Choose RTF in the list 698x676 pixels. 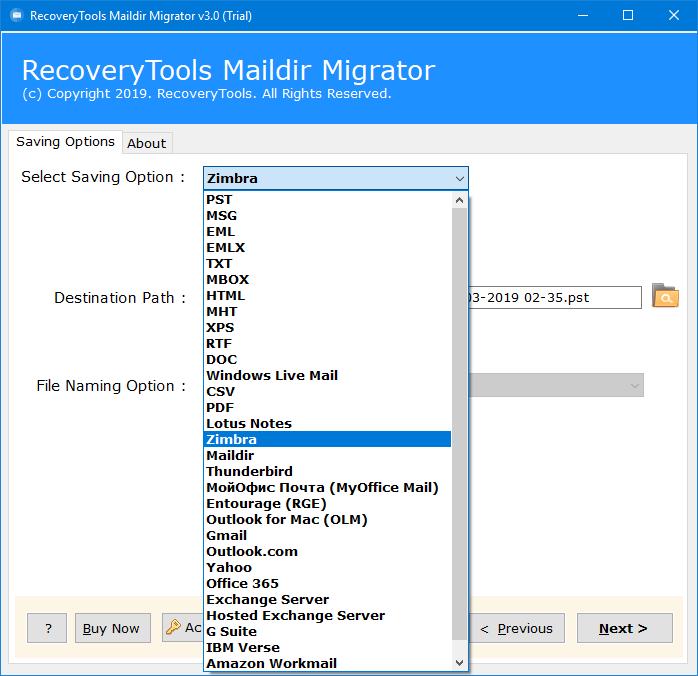tap(327, 344)
